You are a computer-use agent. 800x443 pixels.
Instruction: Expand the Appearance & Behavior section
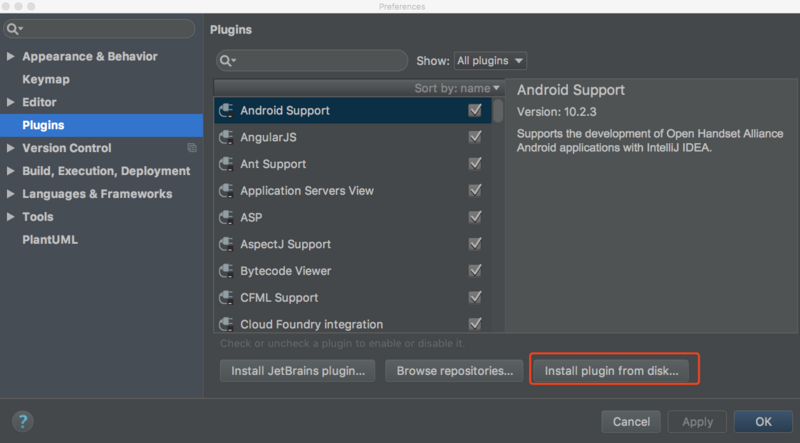(10, 56)
